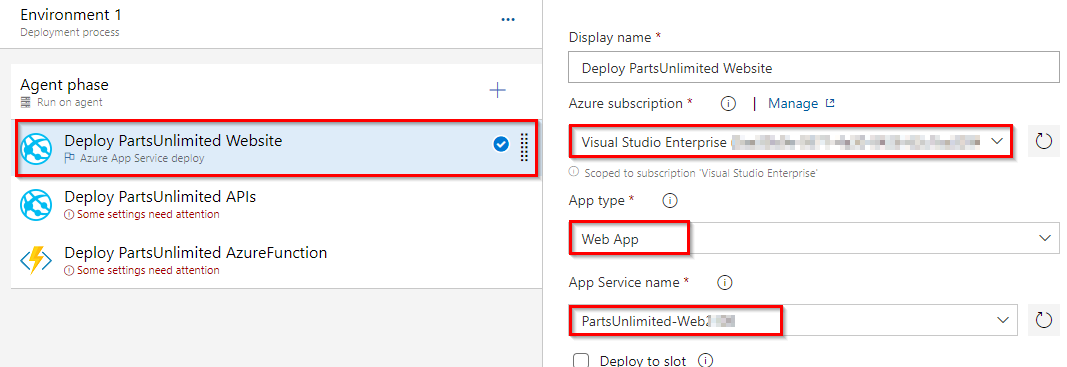
Task: Click the blue checkmark on Website task
Action: tap(501, 144)
